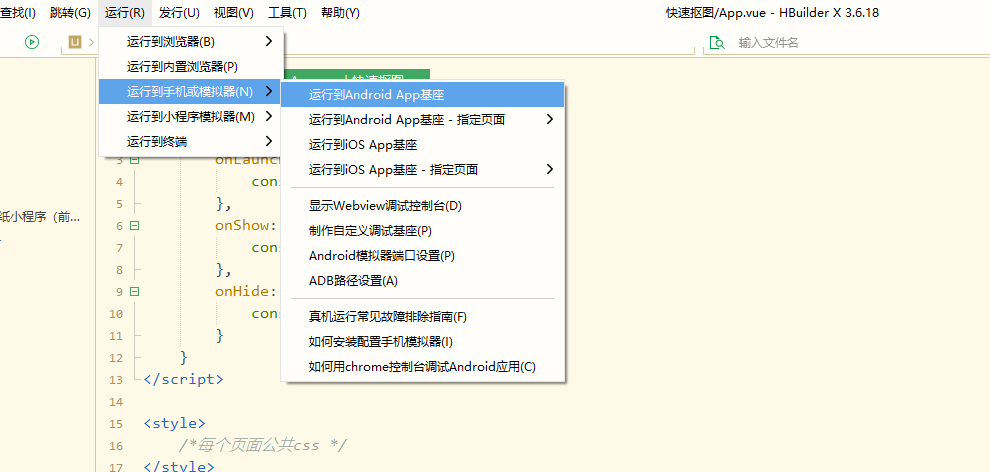Choose 运行到Android App基座 - 指定页面
Viewport: 990px width, 472px height.
tap(422, 119)
